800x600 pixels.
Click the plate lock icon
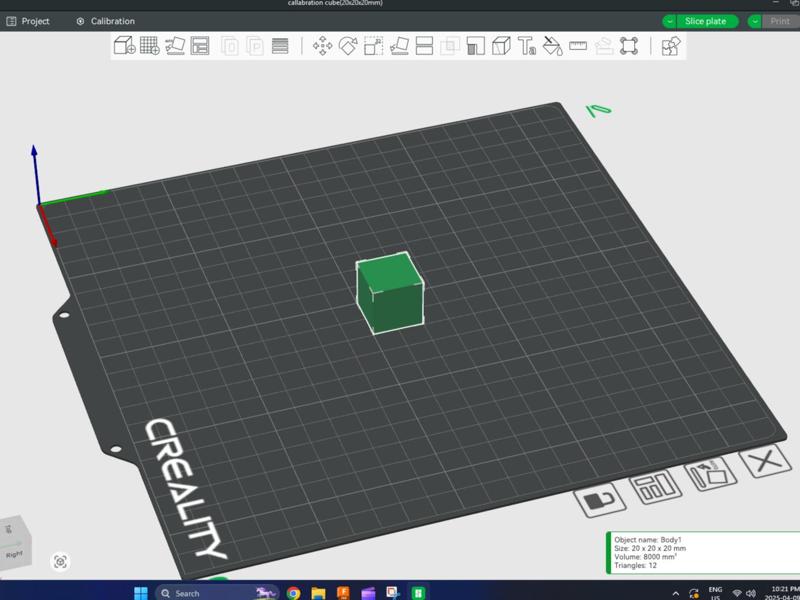click(x=599, y=500)
